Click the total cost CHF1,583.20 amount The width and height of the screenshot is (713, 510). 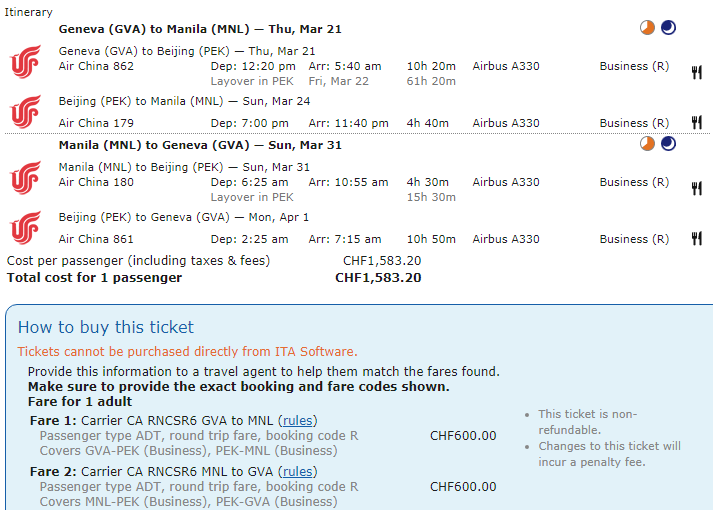(378, 277)
